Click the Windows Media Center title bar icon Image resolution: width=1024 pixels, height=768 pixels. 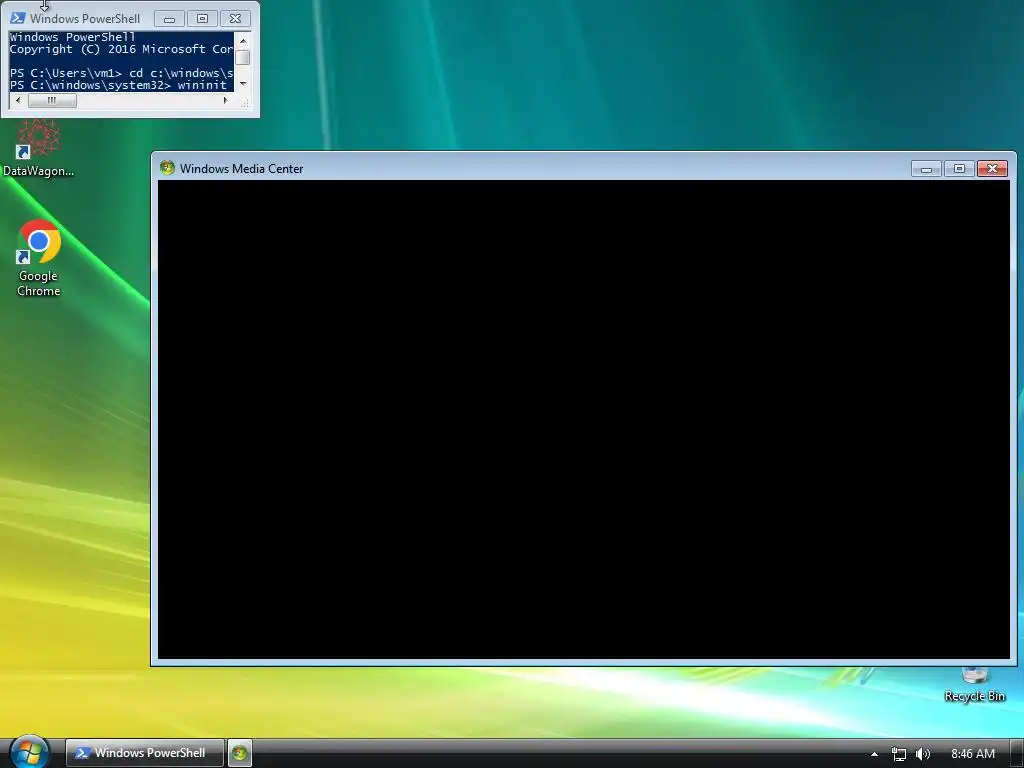(x=167, y=168)
